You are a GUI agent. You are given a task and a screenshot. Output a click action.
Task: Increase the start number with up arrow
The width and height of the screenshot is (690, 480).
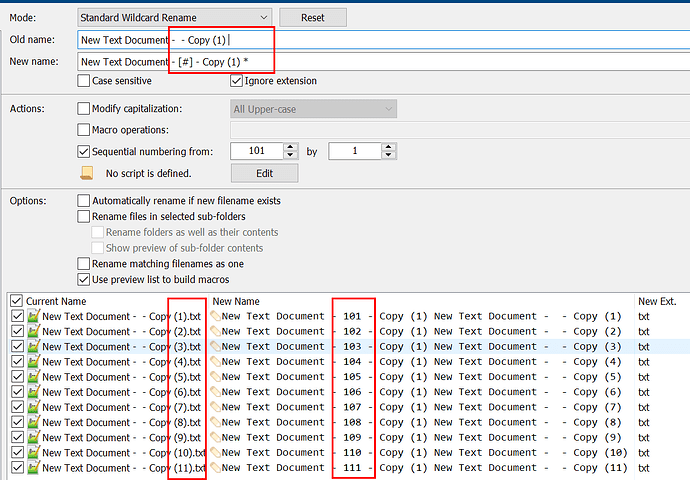tap(290, 147)
